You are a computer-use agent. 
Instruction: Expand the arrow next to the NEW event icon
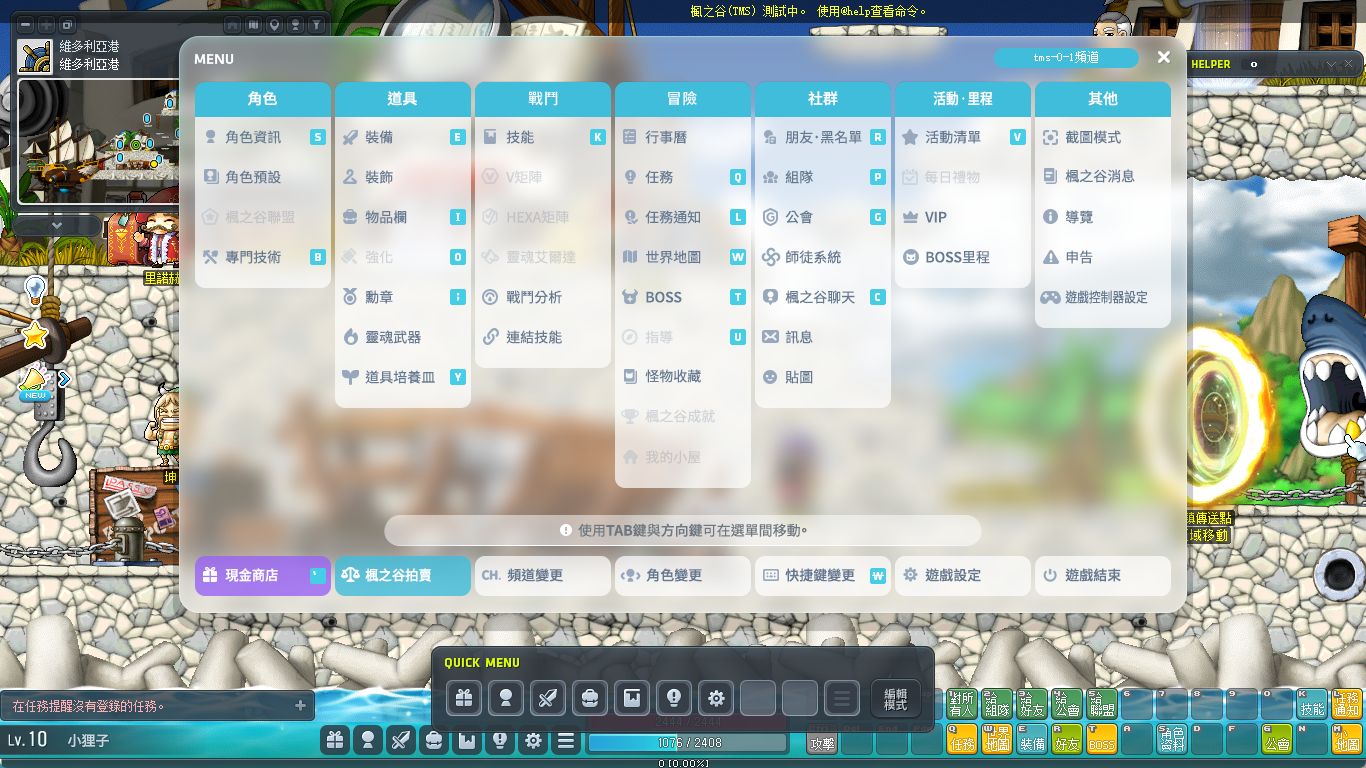65,379
